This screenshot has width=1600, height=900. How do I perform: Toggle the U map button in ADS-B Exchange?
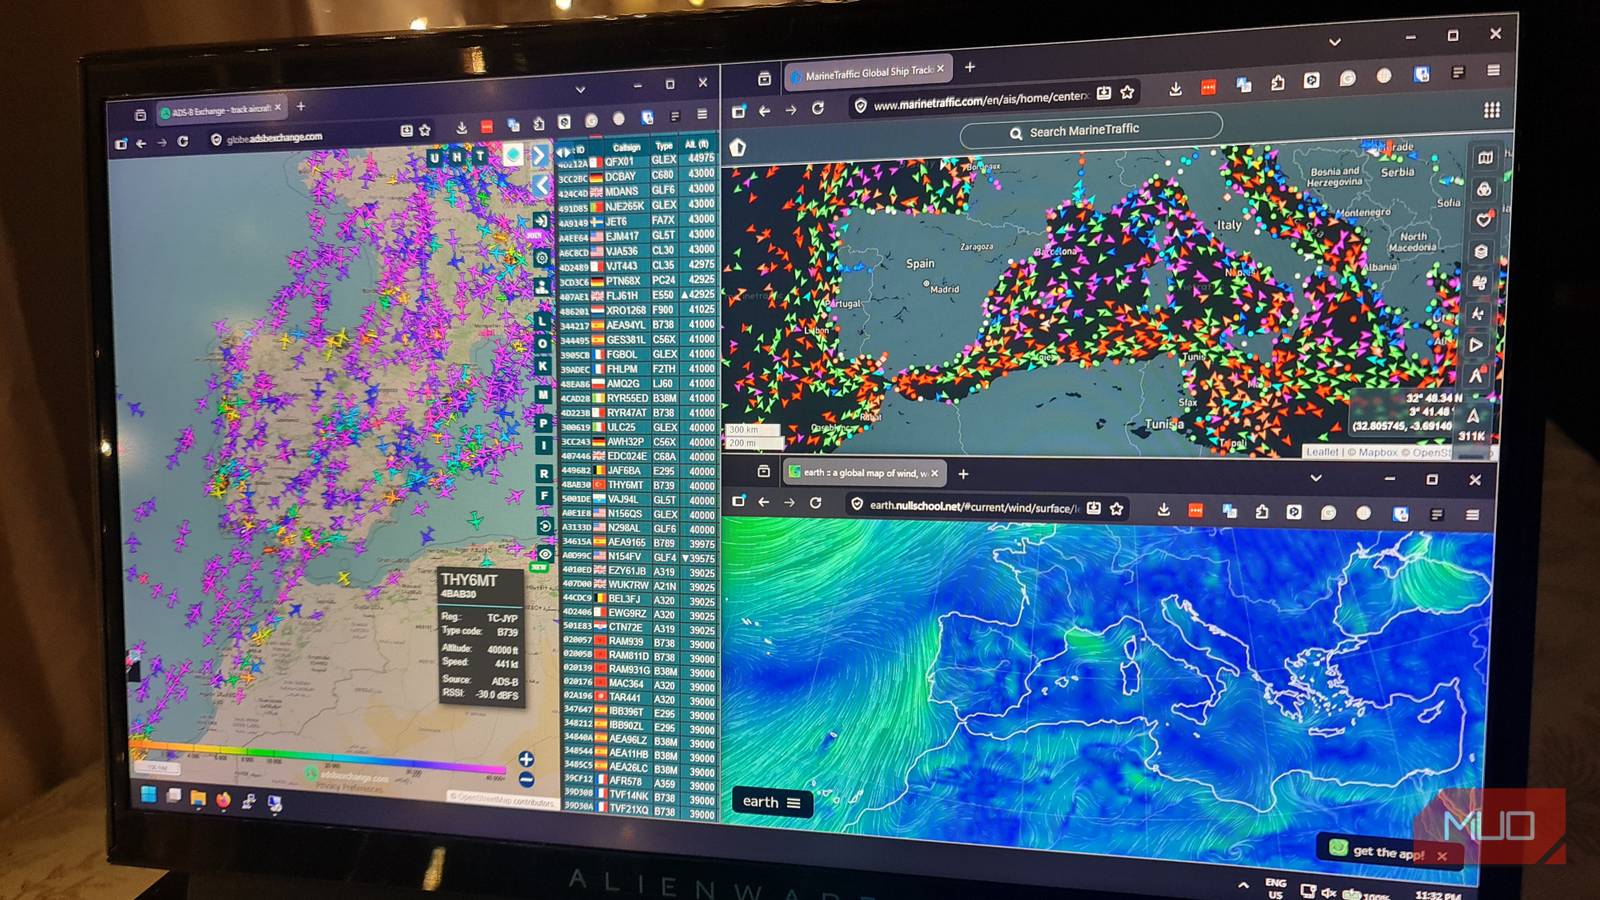[x=434, y=158]
